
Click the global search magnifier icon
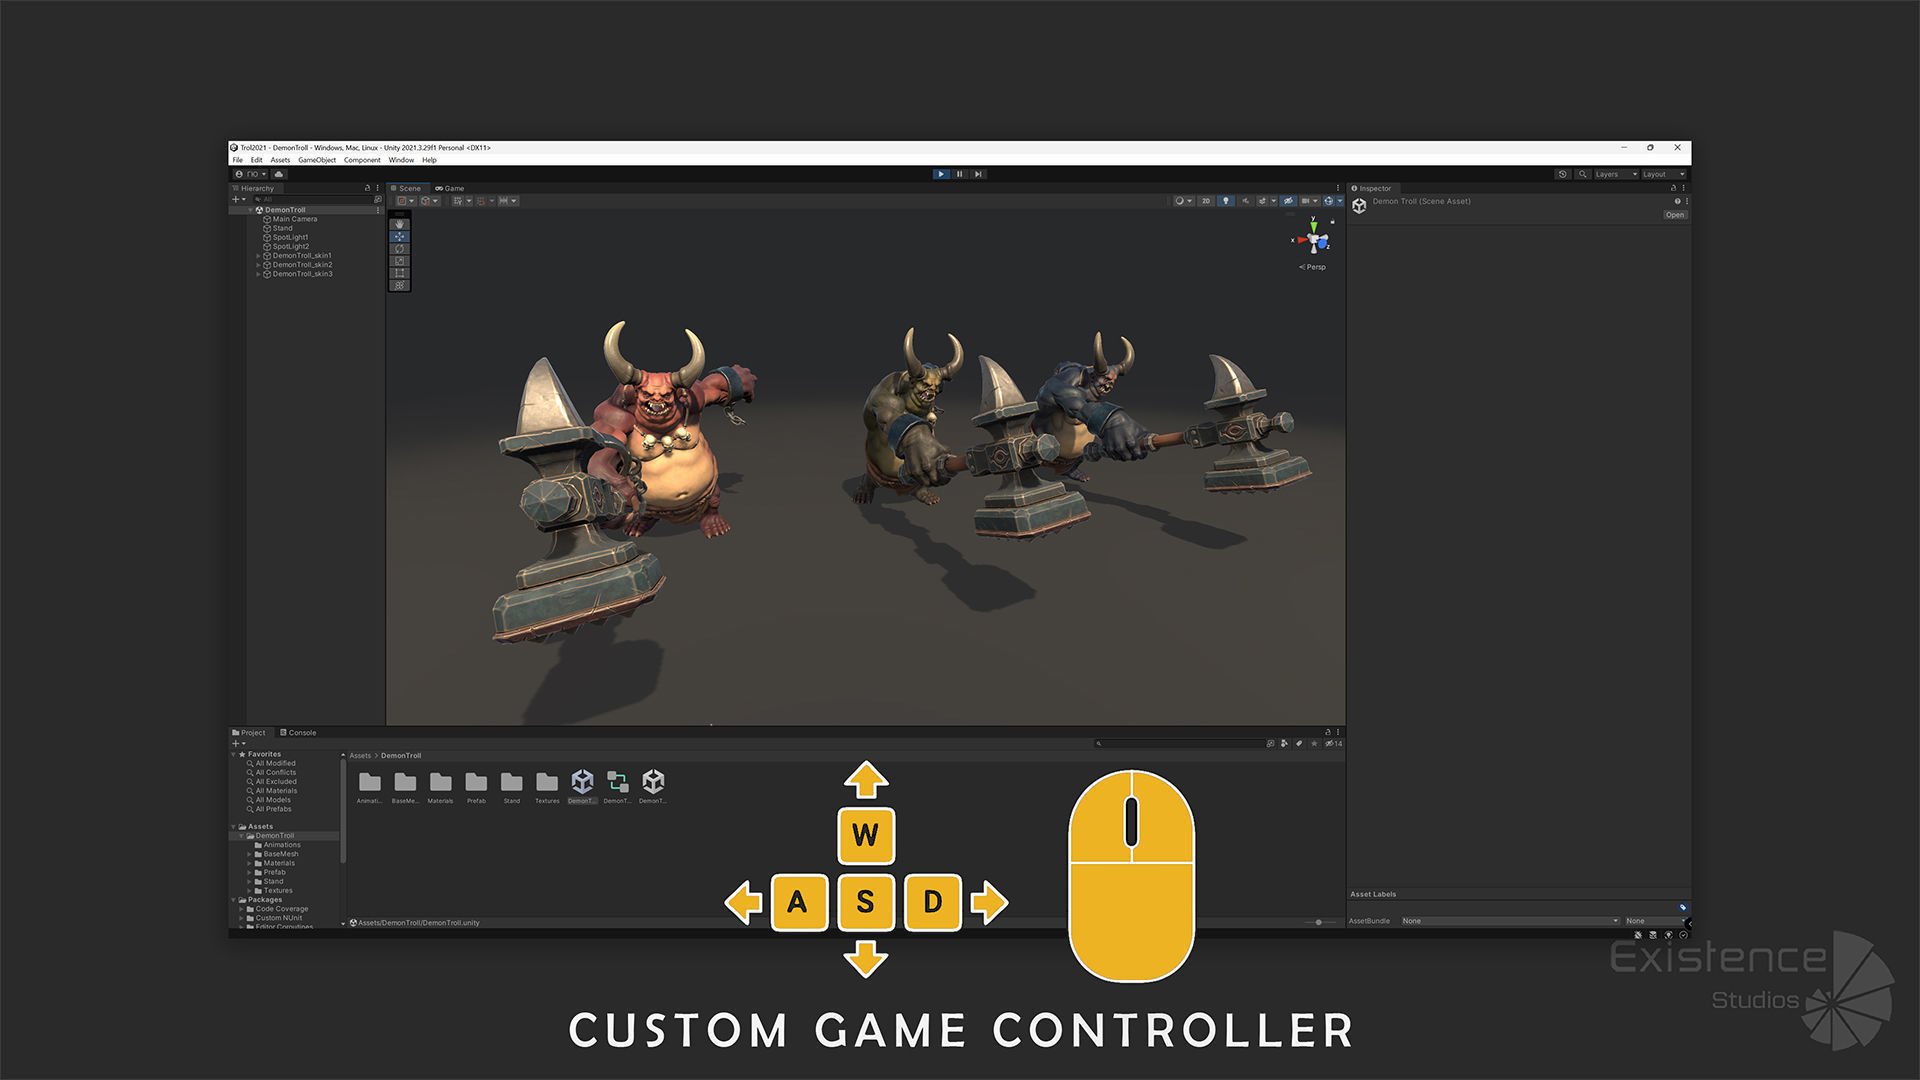click(x=1582, y=174)
